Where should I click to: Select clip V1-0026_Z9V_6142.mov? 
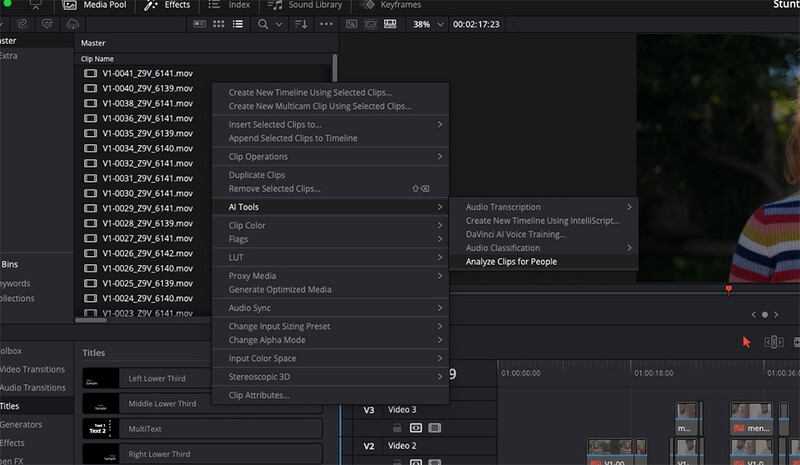pyautogui.click(x=147, y=254)
